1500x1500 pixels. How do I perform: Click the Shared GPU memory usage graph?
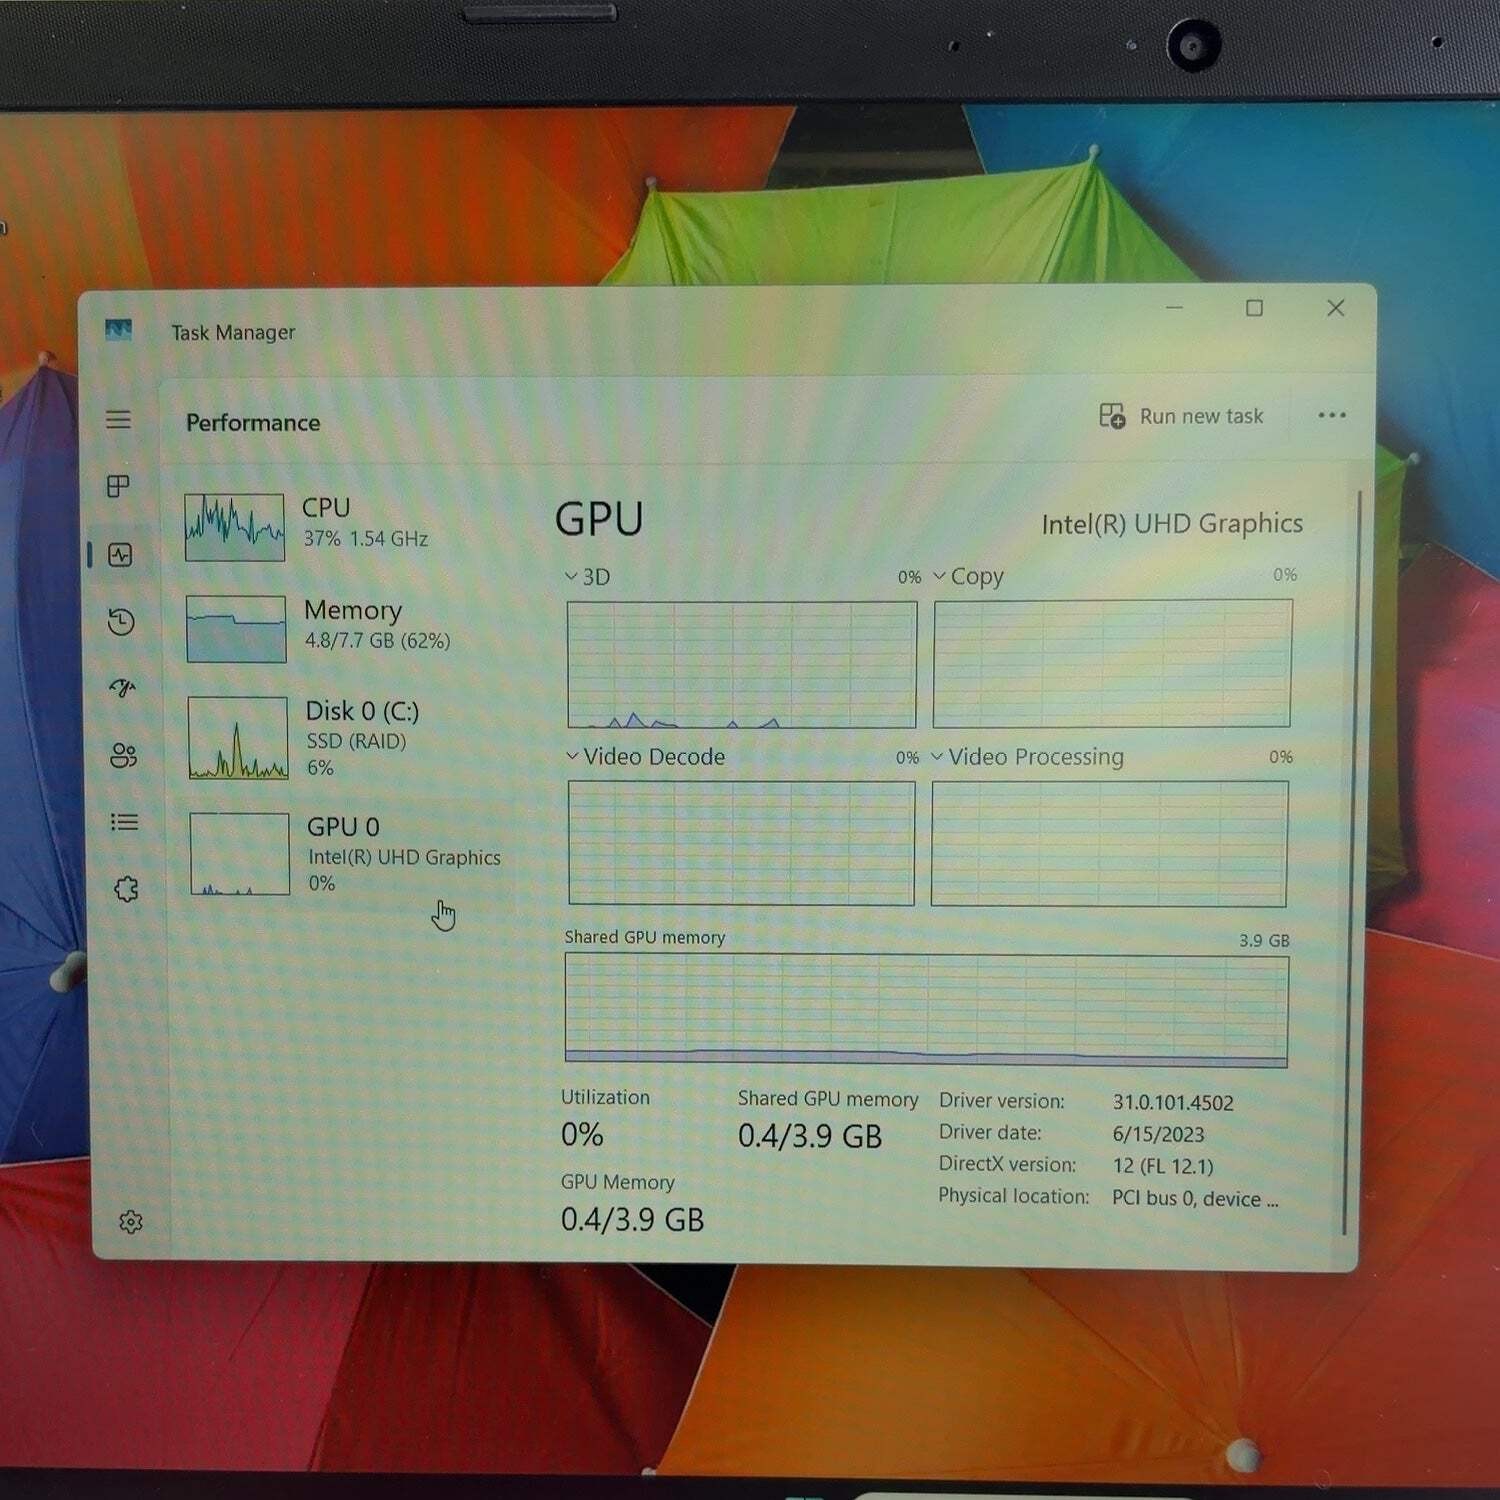click(x=926, y=1011)
